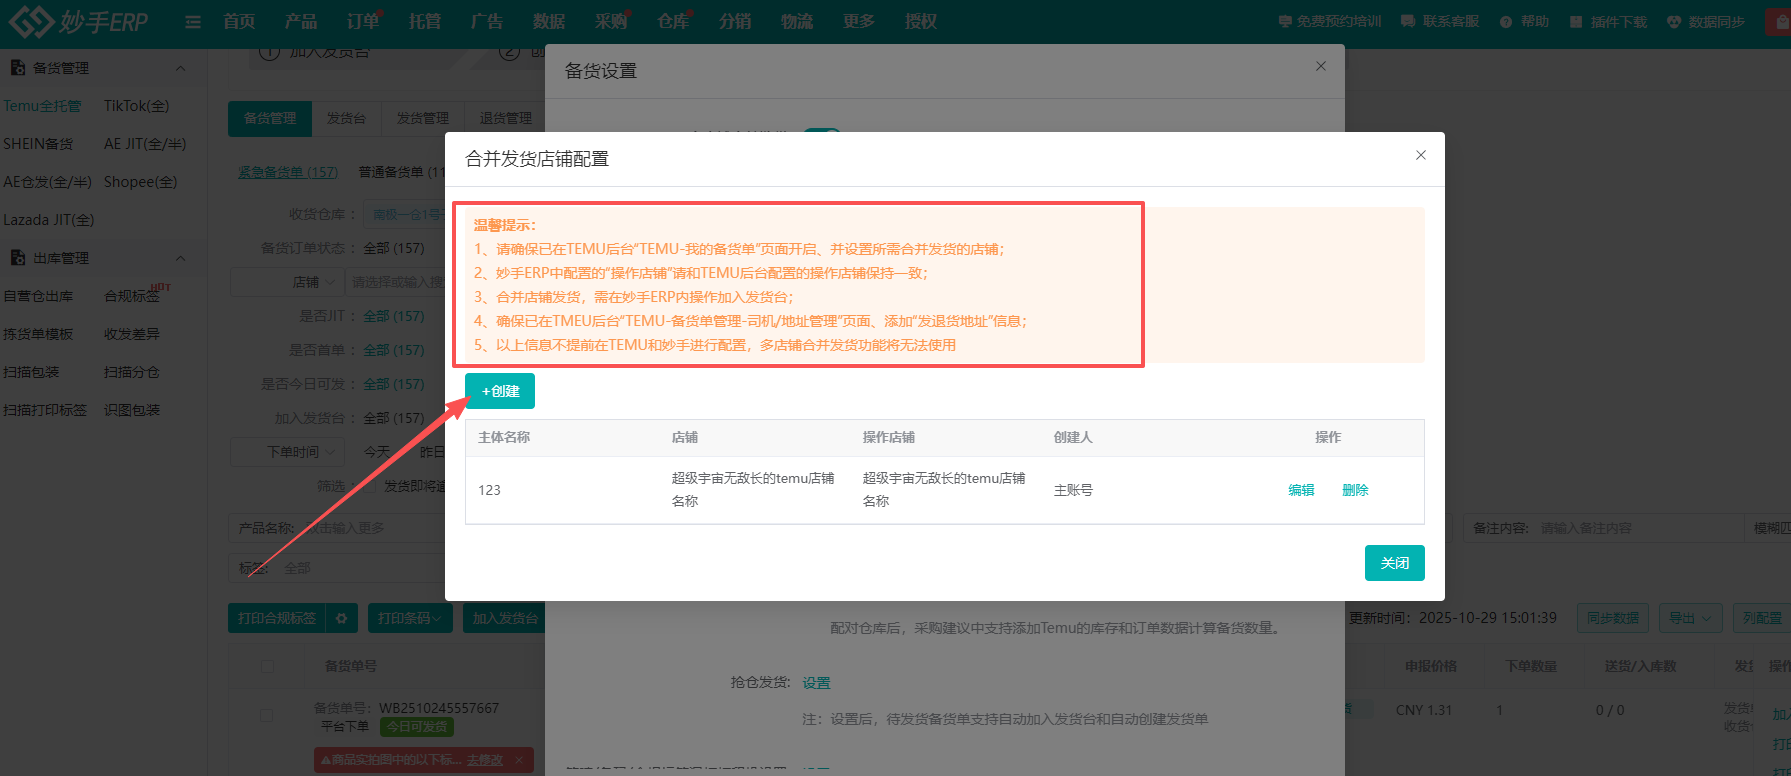Screen dimensions: 1791x776
Task: Open 产品 menu in top navigation
Action: pyautogui.click(x=301, y=21)
